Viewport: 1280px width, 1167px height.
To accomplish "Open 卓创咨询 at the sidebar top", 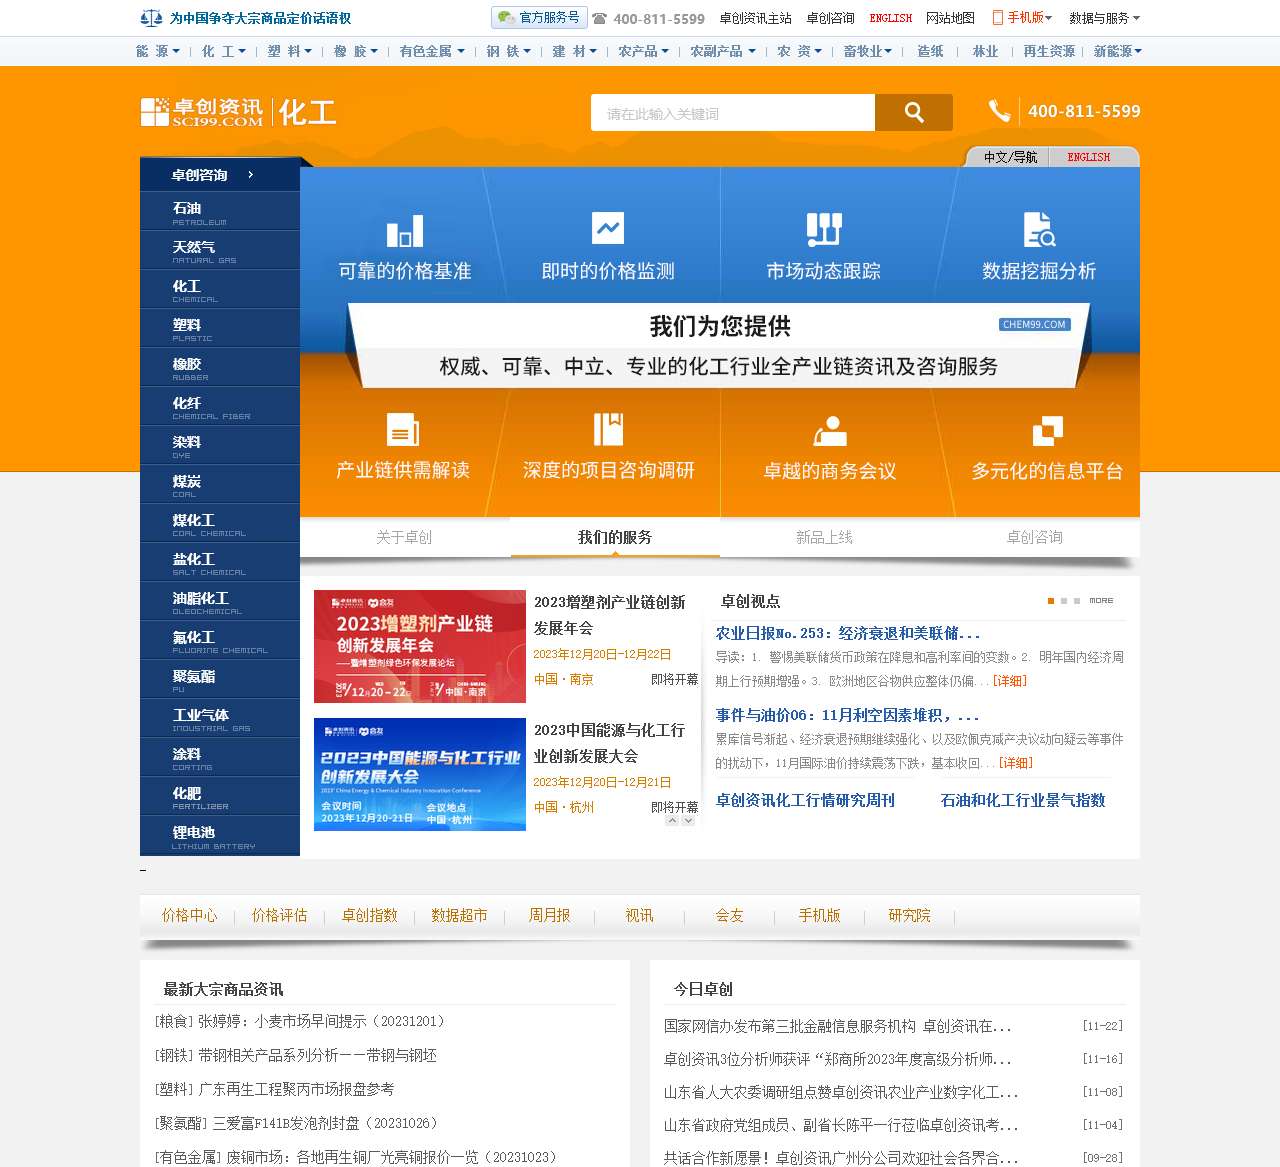I will click(x=220, y=174).
